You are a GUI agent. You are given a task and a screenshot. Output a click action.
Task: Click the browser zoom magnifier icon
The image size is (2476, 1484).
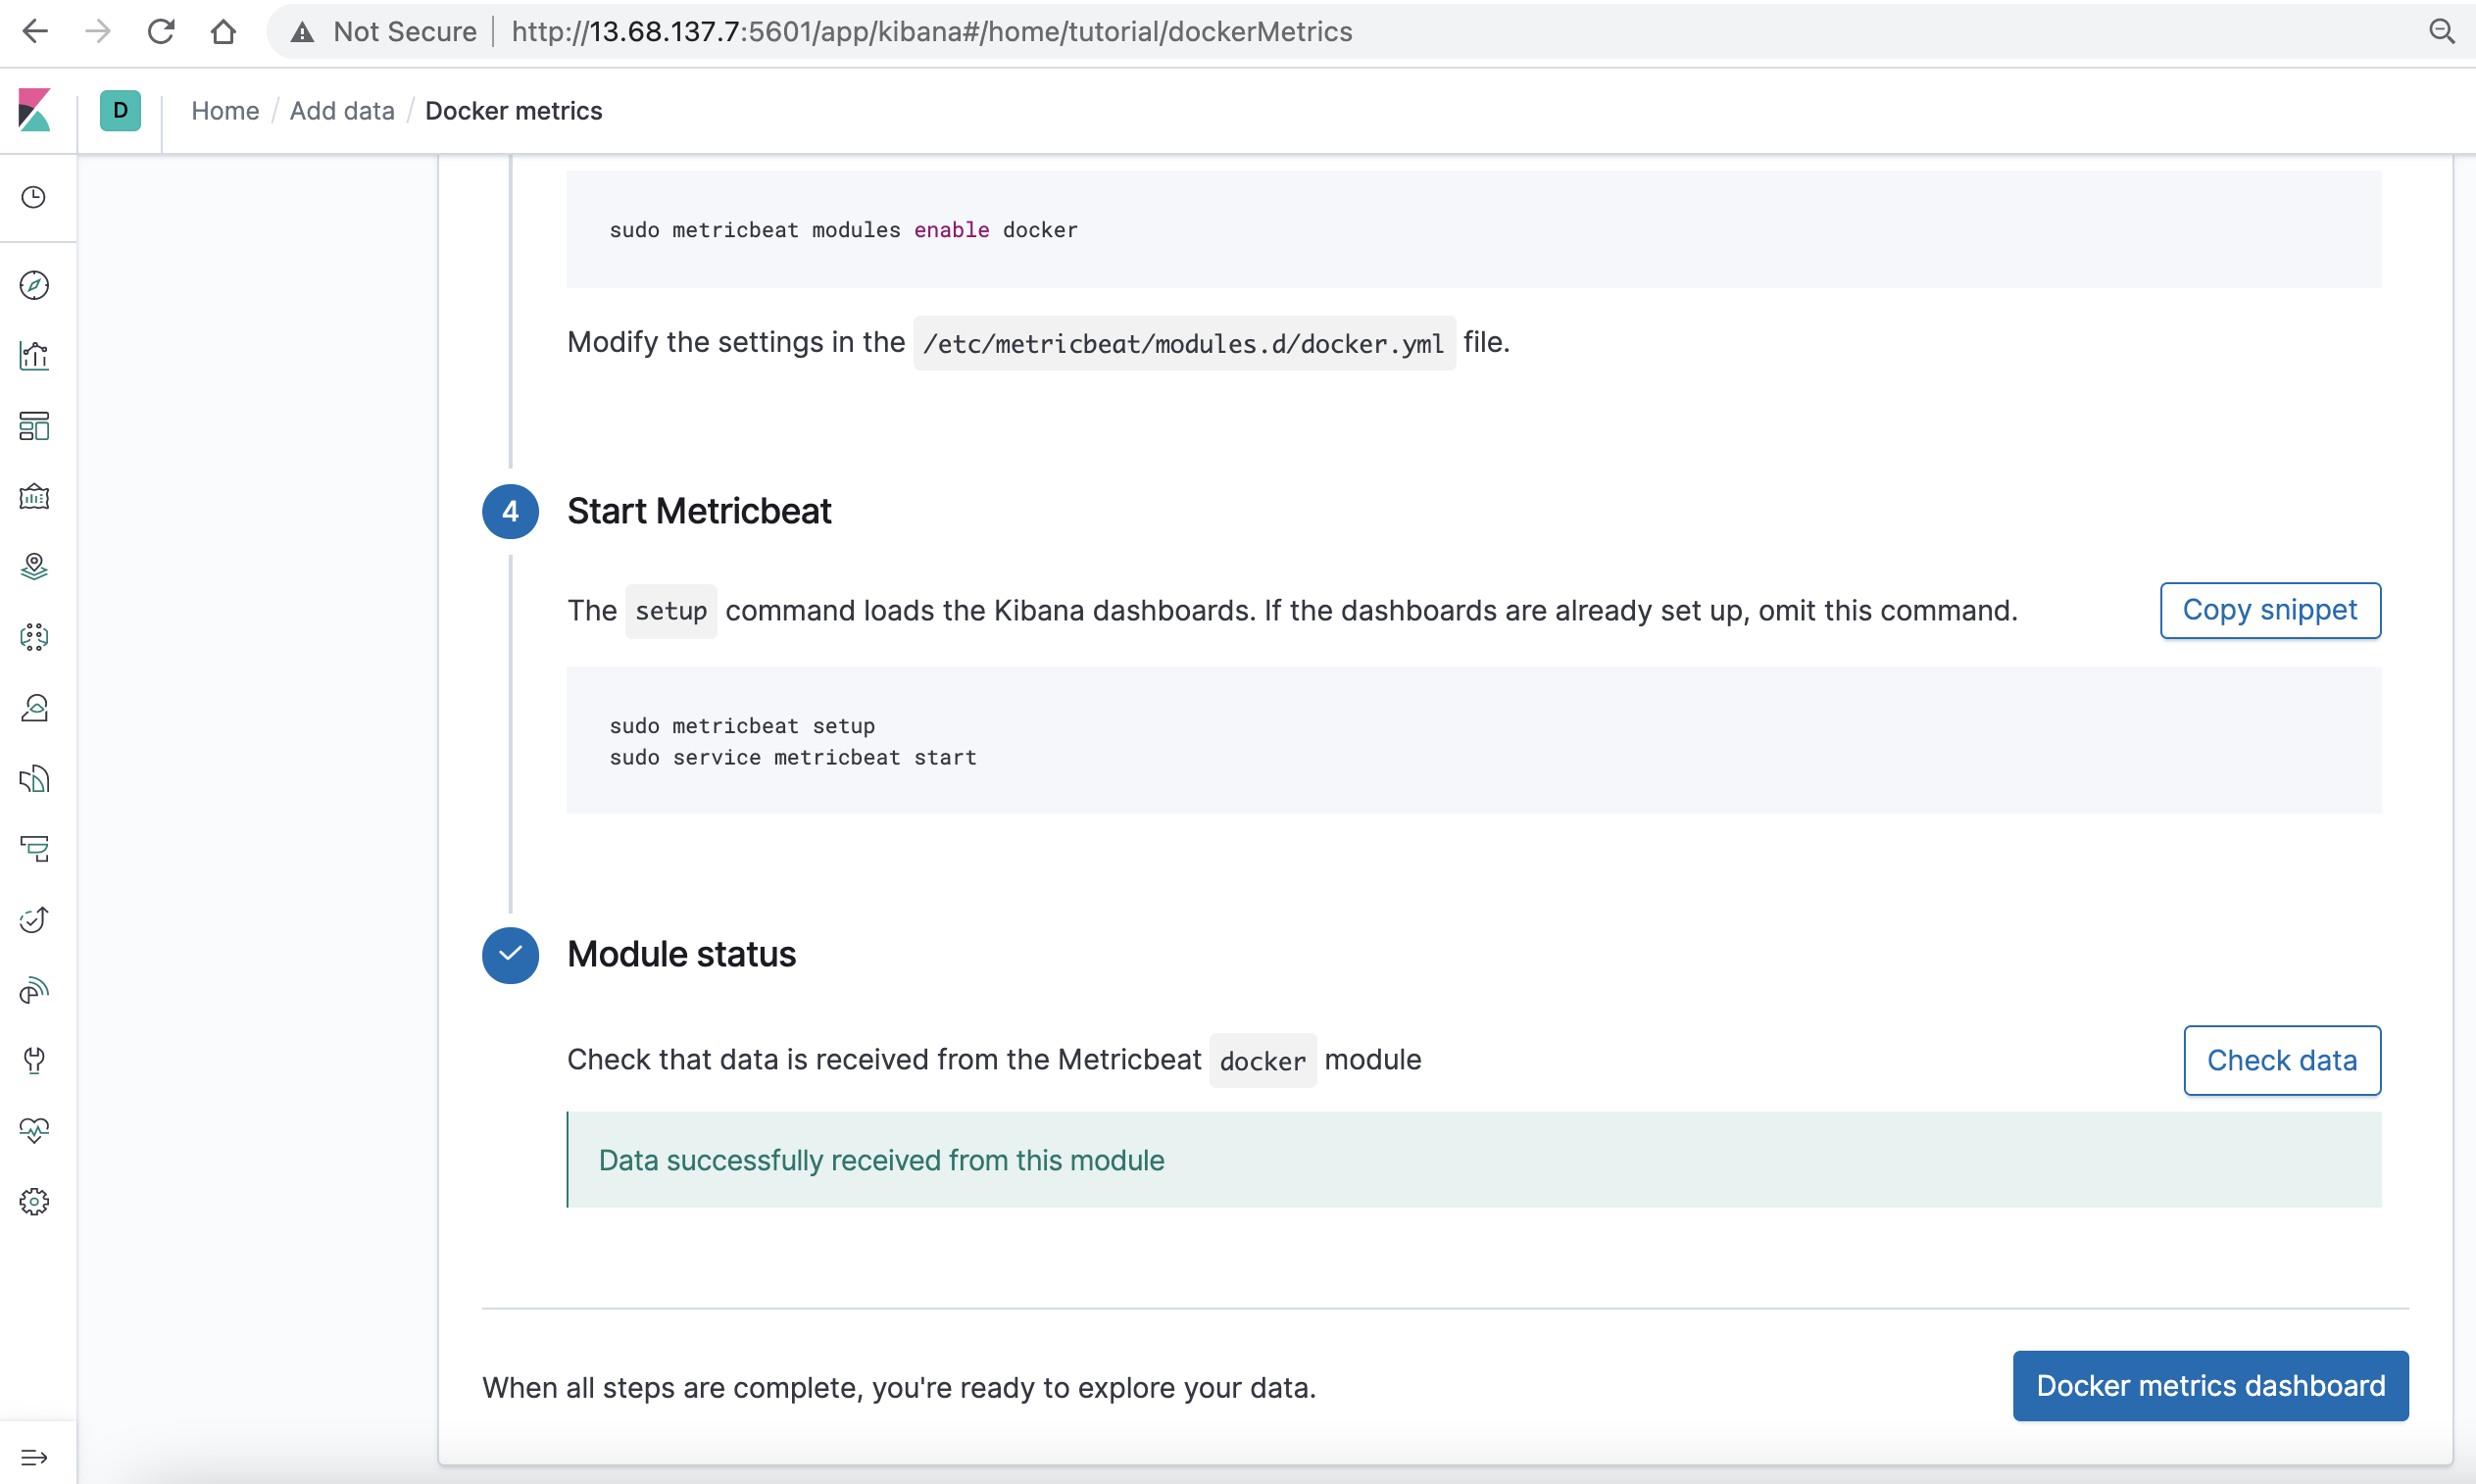[x=2441, y=32]
